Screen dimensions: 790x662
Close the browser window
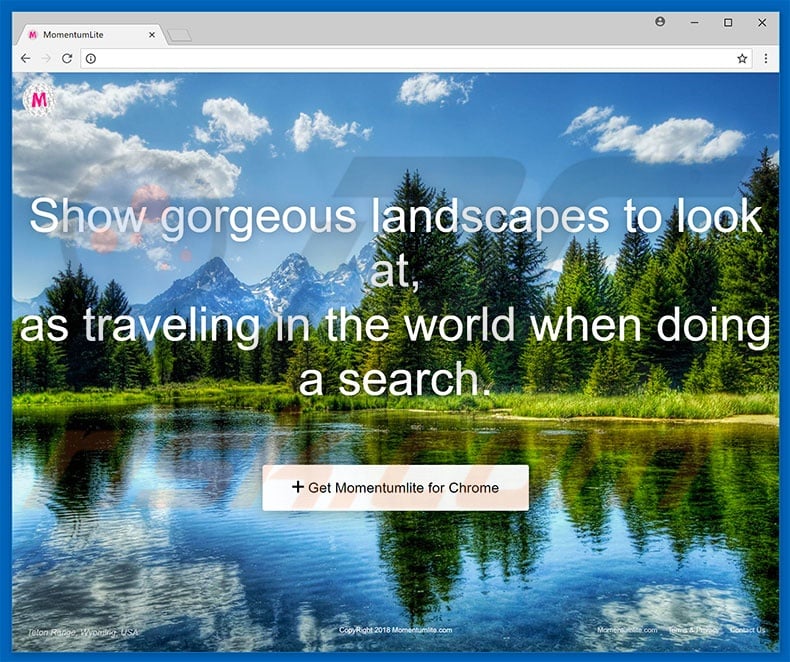pyautogui.click(x=762, y=23)
